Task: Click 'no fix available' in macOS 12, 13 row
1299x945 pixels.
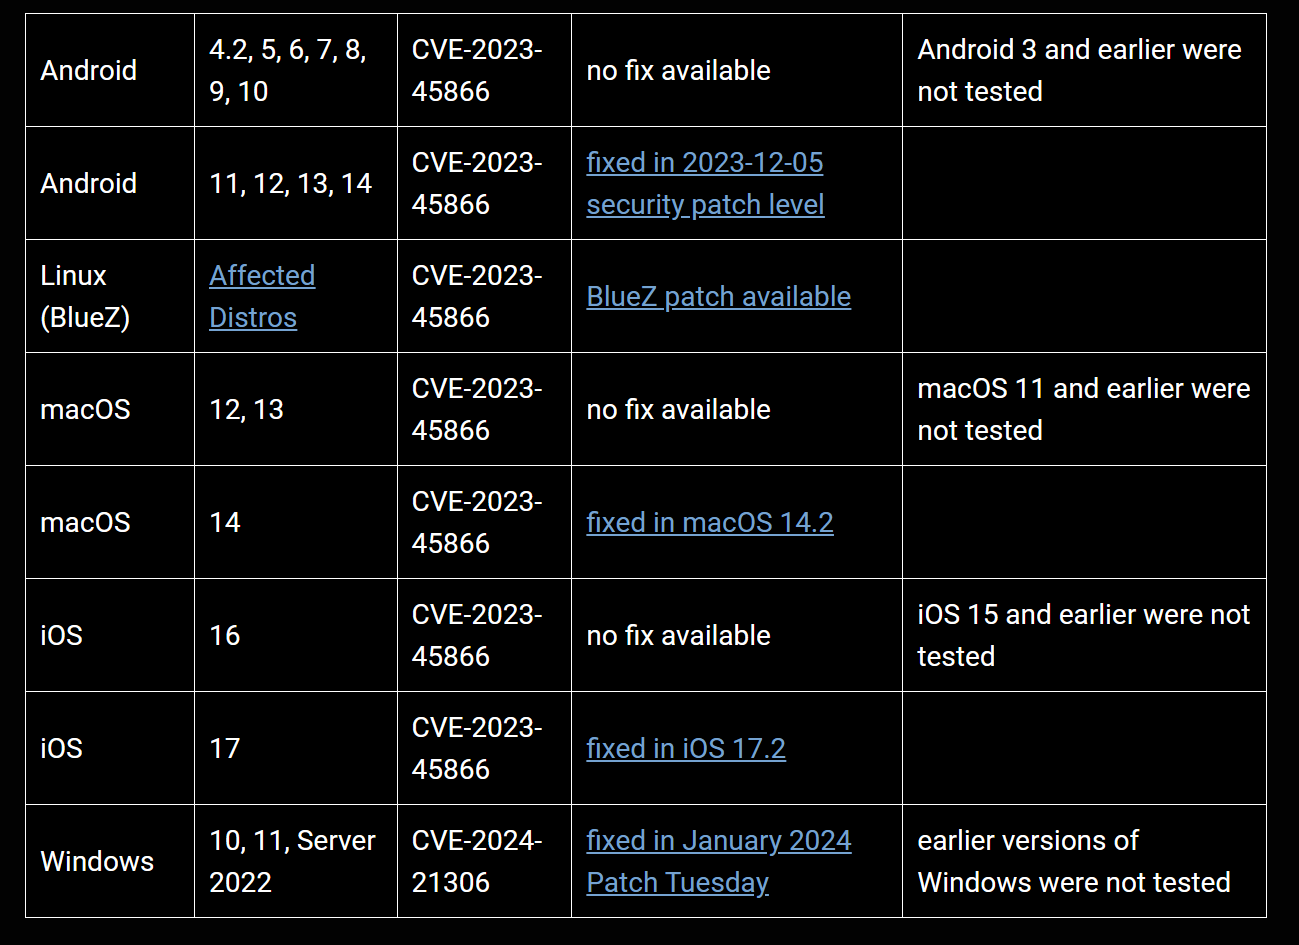Action: pyautogui.click(x=678, y=409)
